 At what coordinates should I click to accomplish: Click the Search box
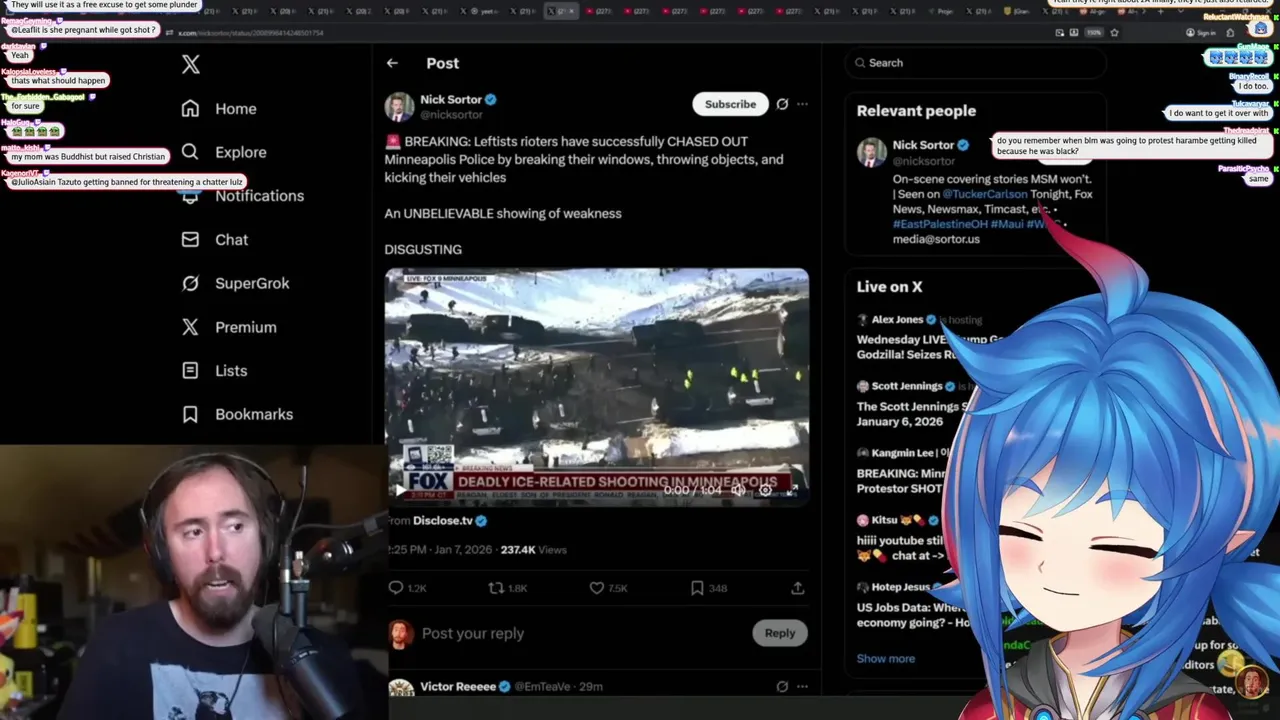pos(975,63)
